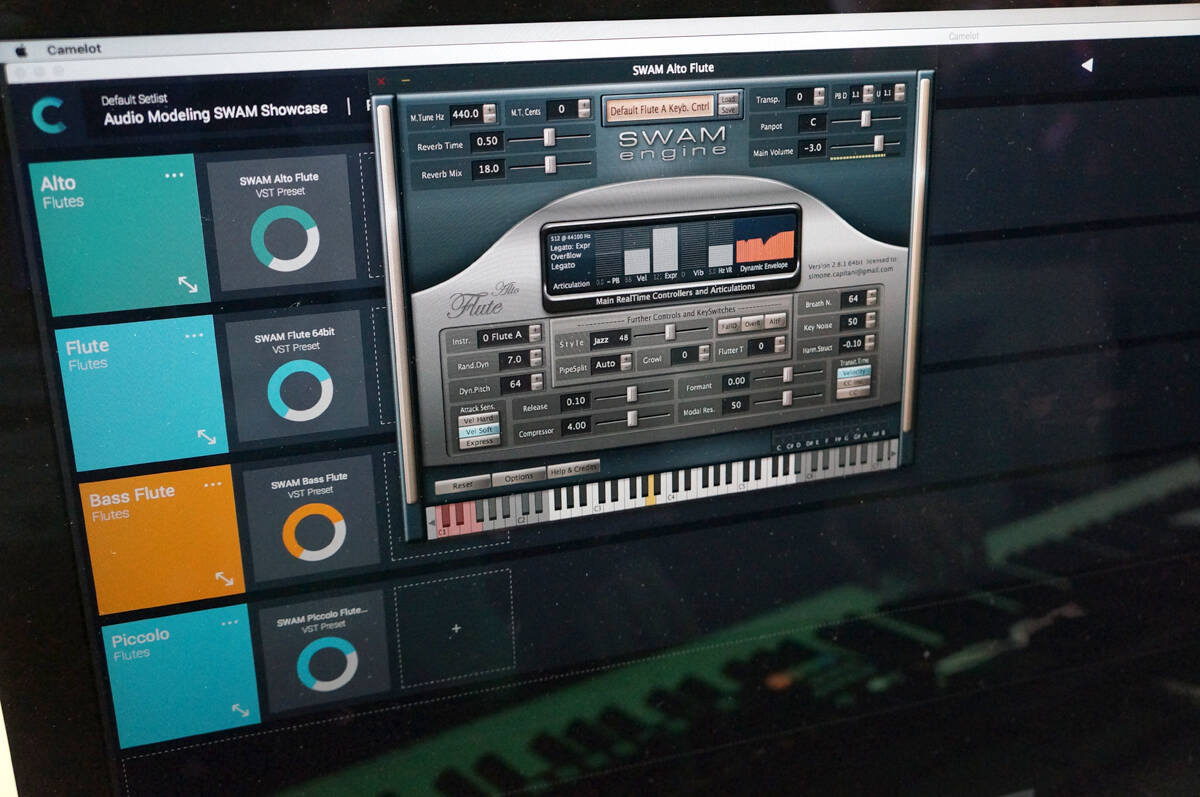Screen dimensions: 1200x797
Task: Click the Main Volume slider handle
Action: click(879, 144)
